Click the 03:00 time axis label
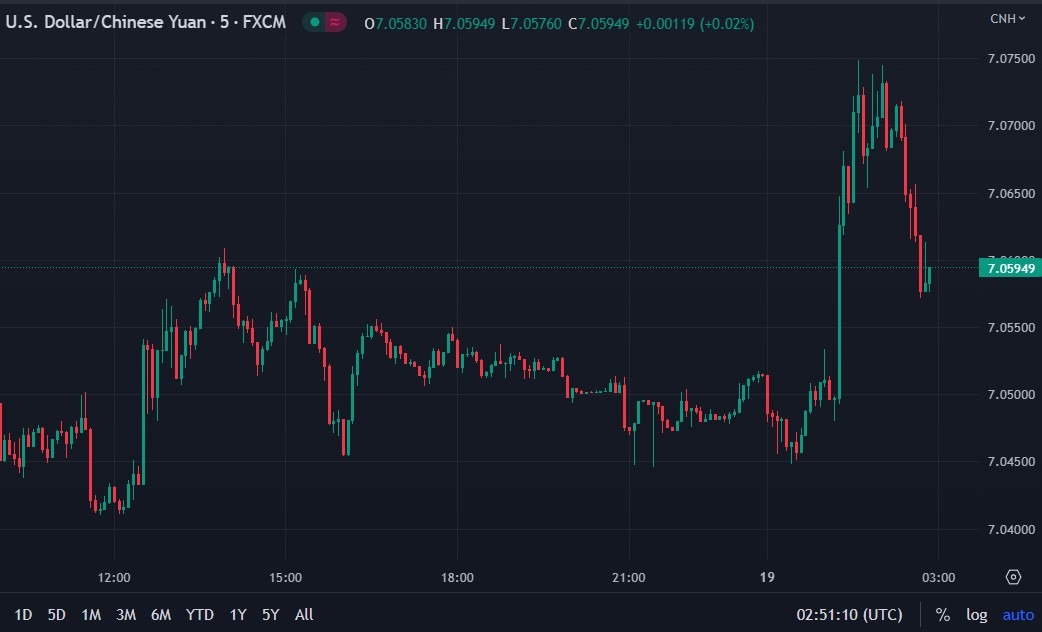1042x632 pixels. tap(938, 578)
